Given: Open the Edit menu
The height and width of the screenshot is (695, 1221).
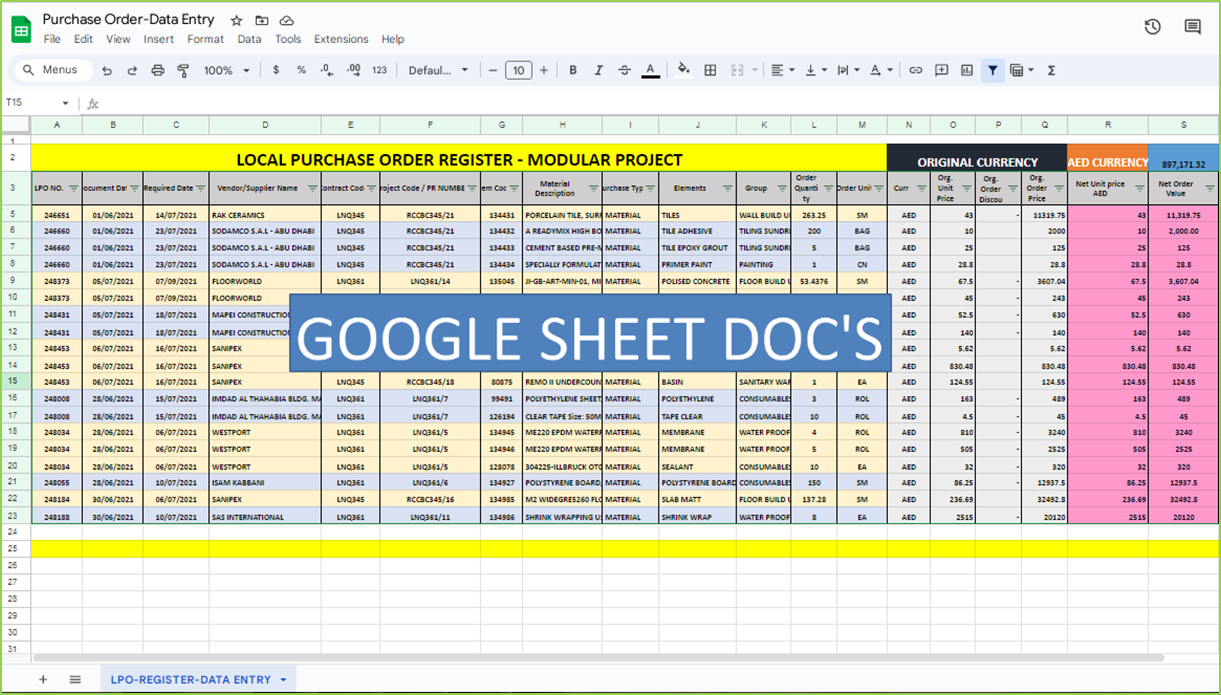Looking at the screenshot, I should click(x=83, y=39).
